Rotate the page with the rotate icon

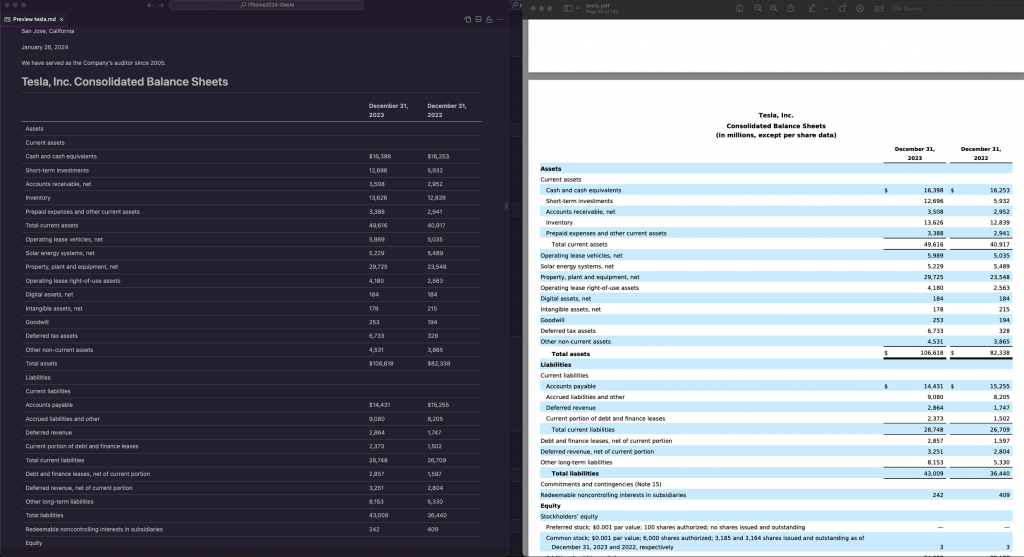point(842,8)
